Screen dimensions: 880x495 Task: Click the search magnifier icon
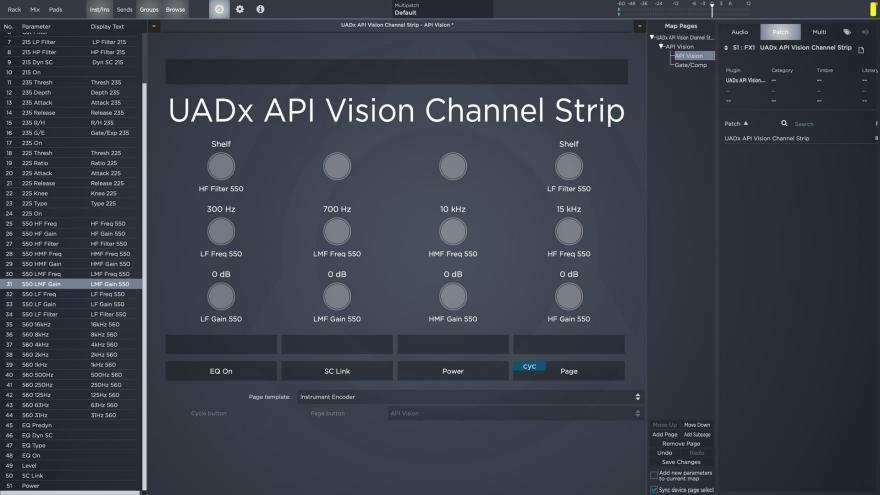coord(786,124)
